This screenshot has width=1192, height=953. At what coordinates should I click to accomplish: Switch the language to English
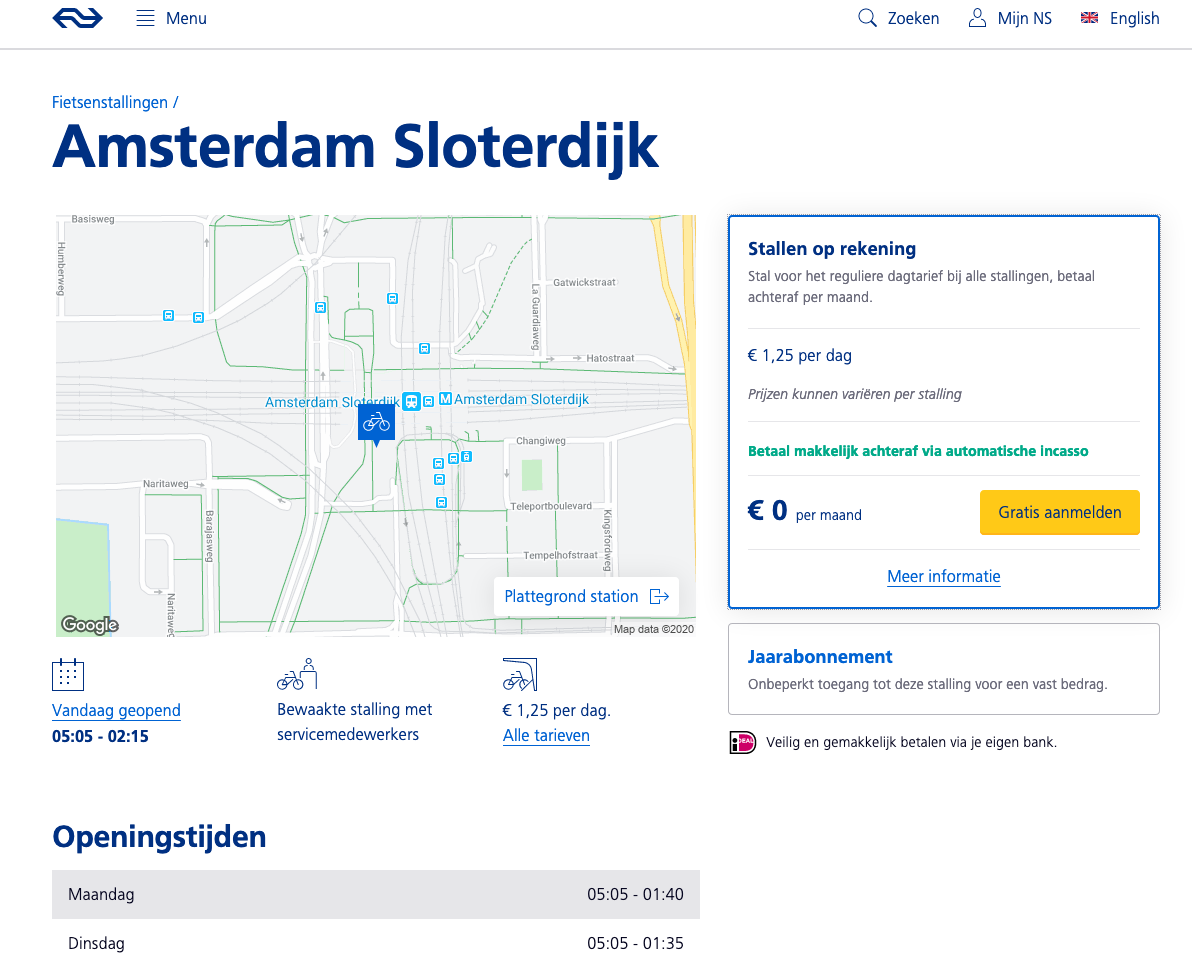pos(1134,18)
